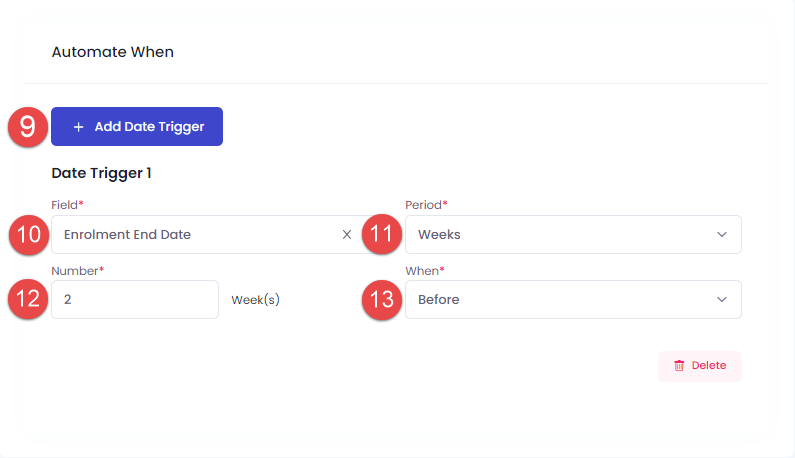The image size is (795, 458).
Task: Click the red step 12 marker
Action: pyautogui.click(x=28, y=299)
